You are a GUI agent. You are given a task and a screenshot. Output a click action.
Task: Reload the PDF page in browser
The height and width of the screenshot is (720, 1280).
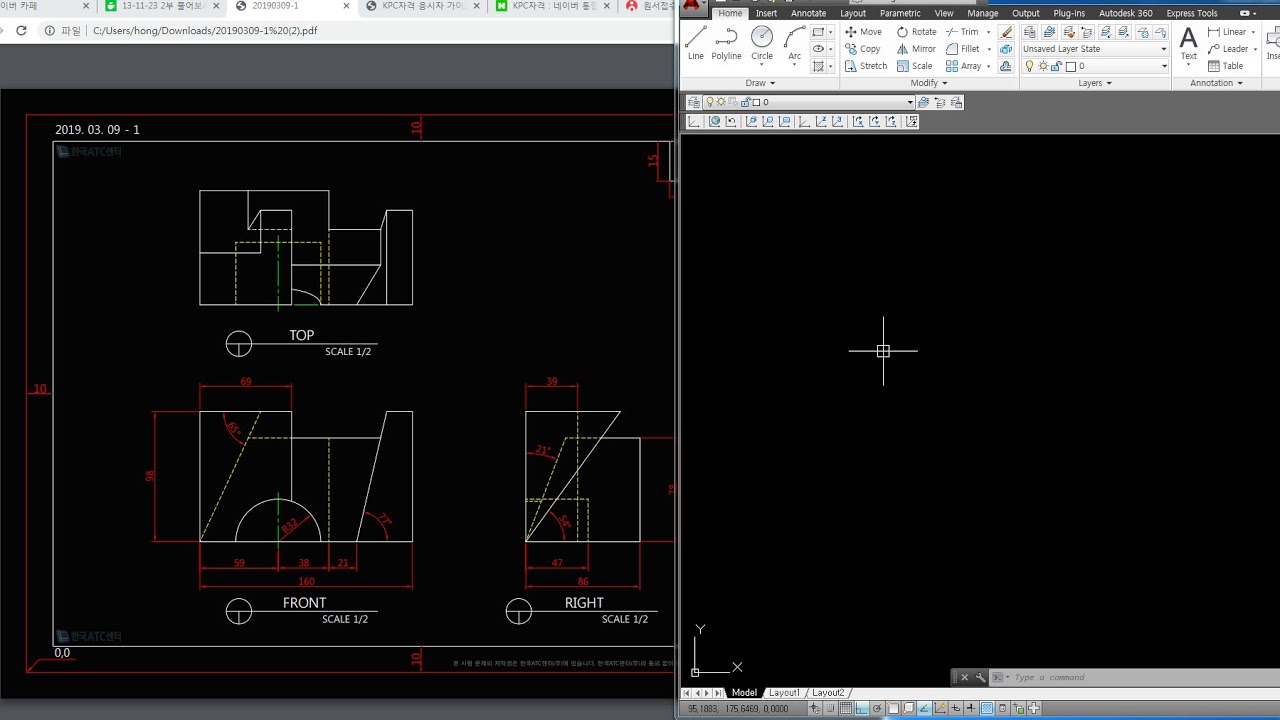[x=21, y=31]
